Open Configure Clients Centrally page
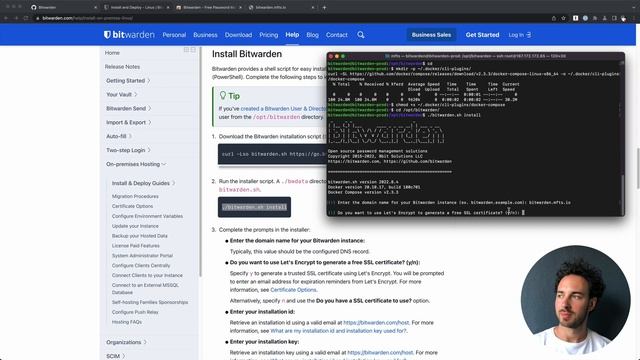Image resolution: width=640 pixels, height=360 pixels. pyautogui.click(x=141, y=265)
